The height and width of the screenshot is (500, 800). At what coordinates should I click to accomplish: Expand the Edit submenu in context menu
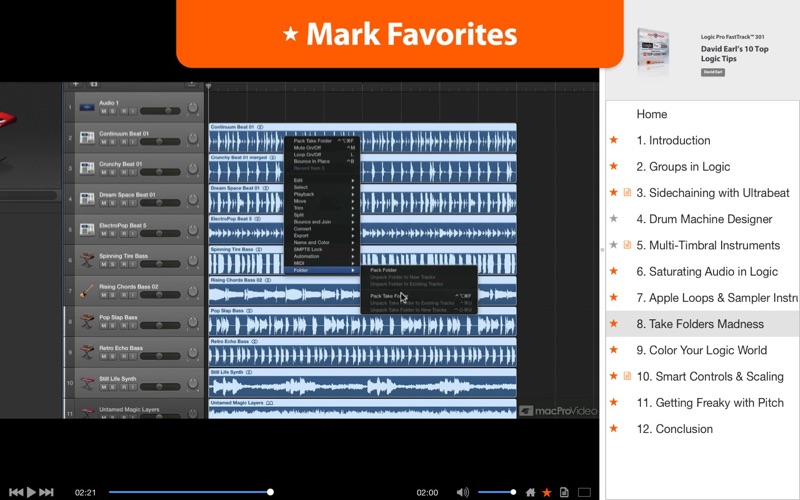point(322,180)
